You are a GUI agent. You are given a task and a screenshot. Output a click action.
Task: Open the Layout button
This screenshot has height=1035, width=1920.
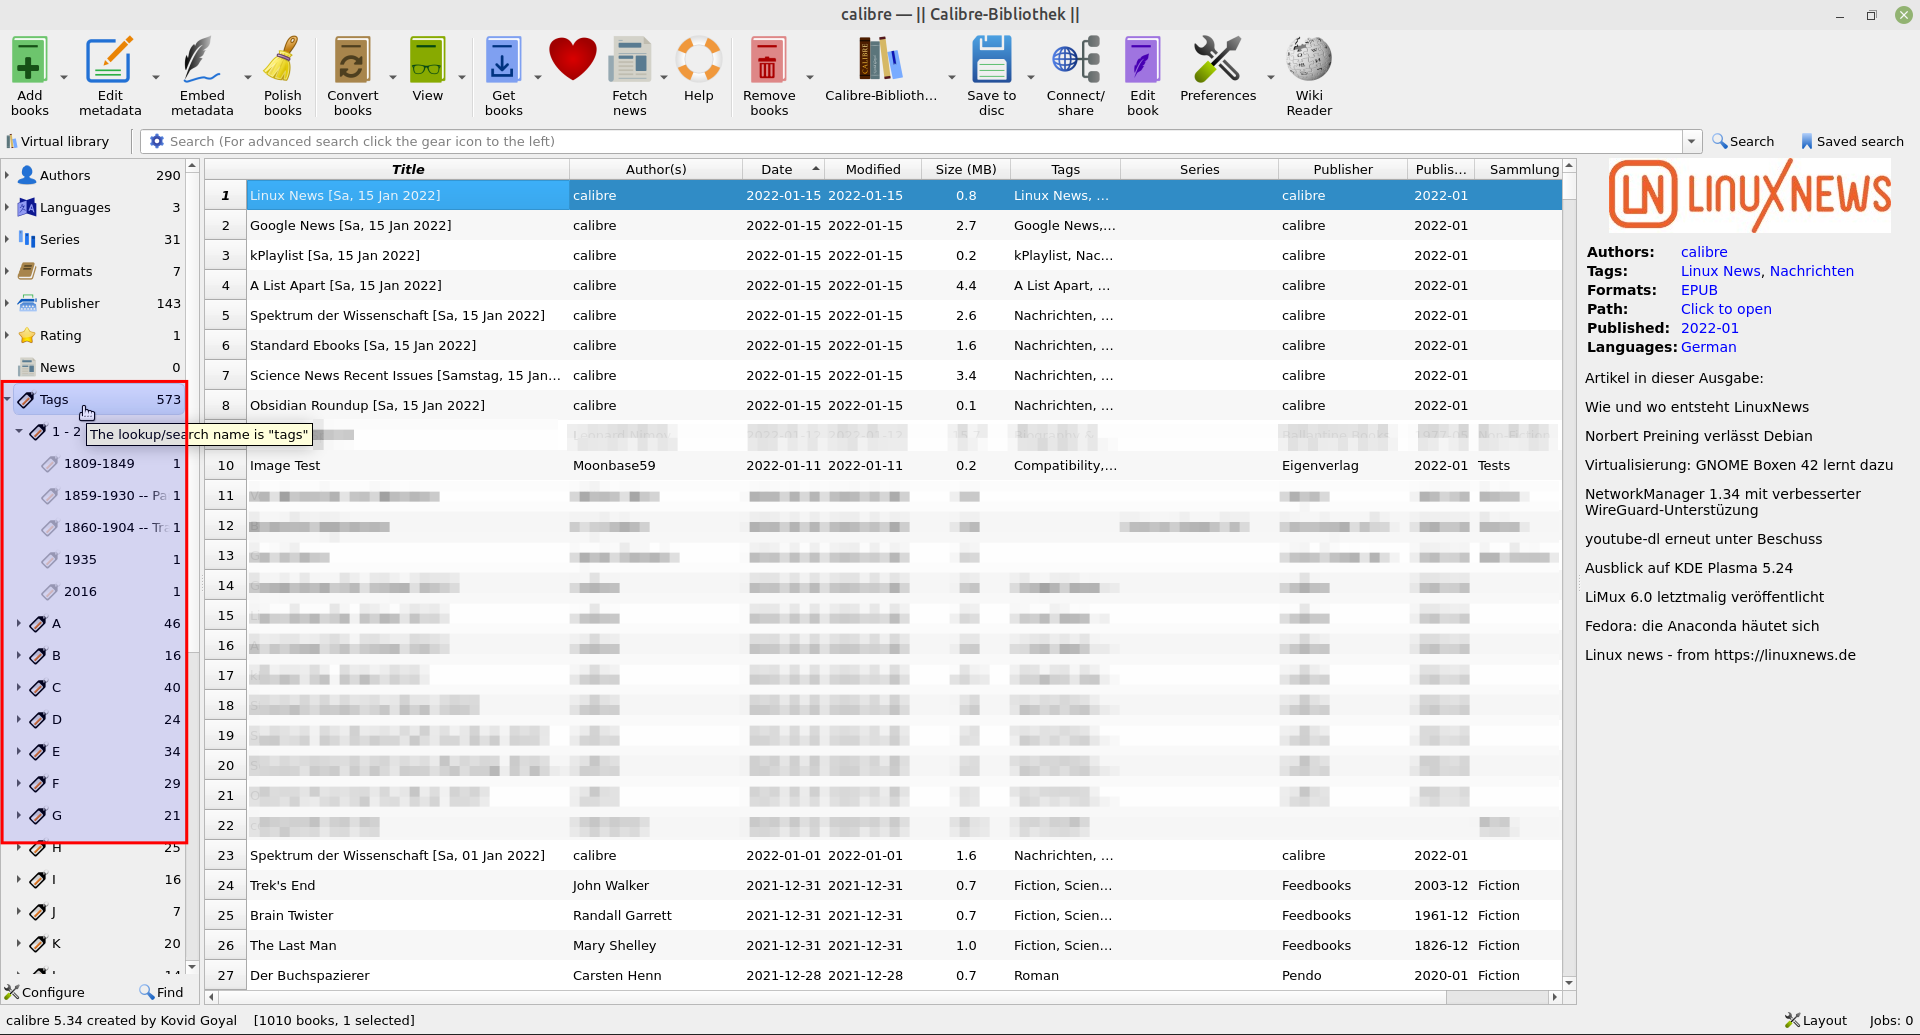[1816, 1020]
